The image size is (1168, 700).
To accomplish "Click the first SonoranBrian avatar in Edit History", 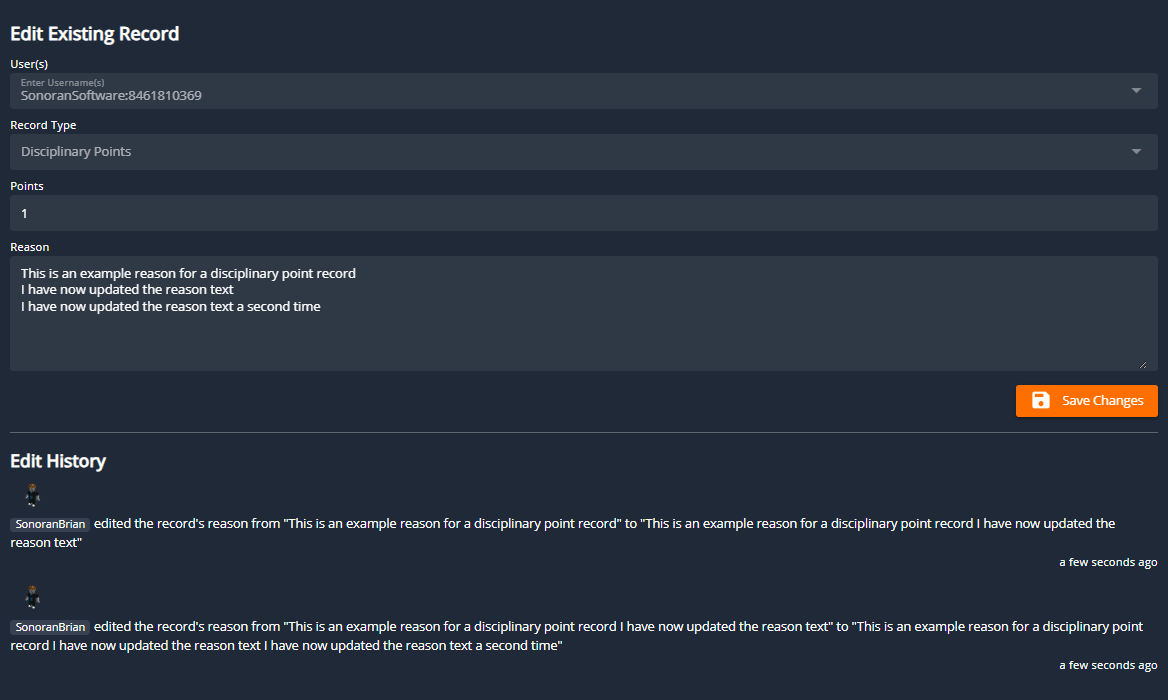I will tap(32, 495).
